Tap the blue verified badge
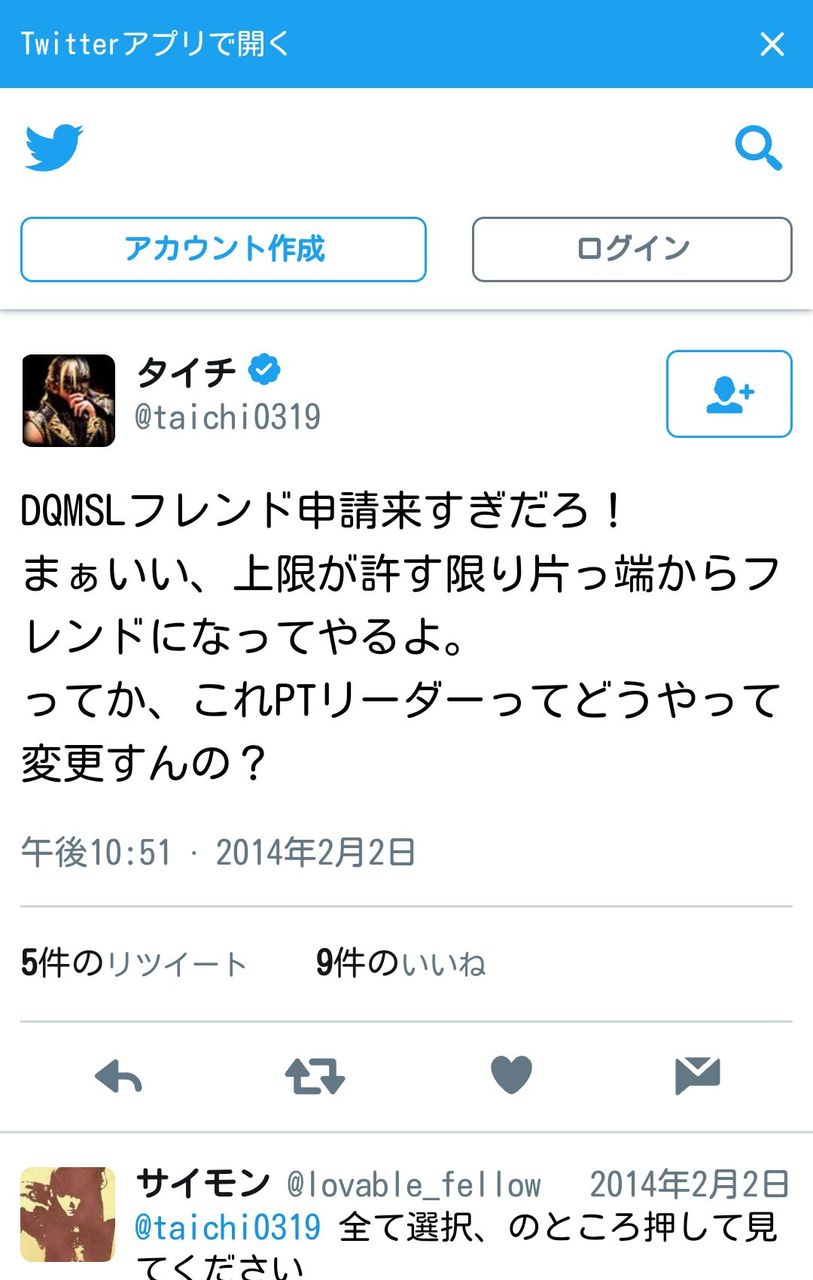813x1280 pixels. (x=264, y=371)
